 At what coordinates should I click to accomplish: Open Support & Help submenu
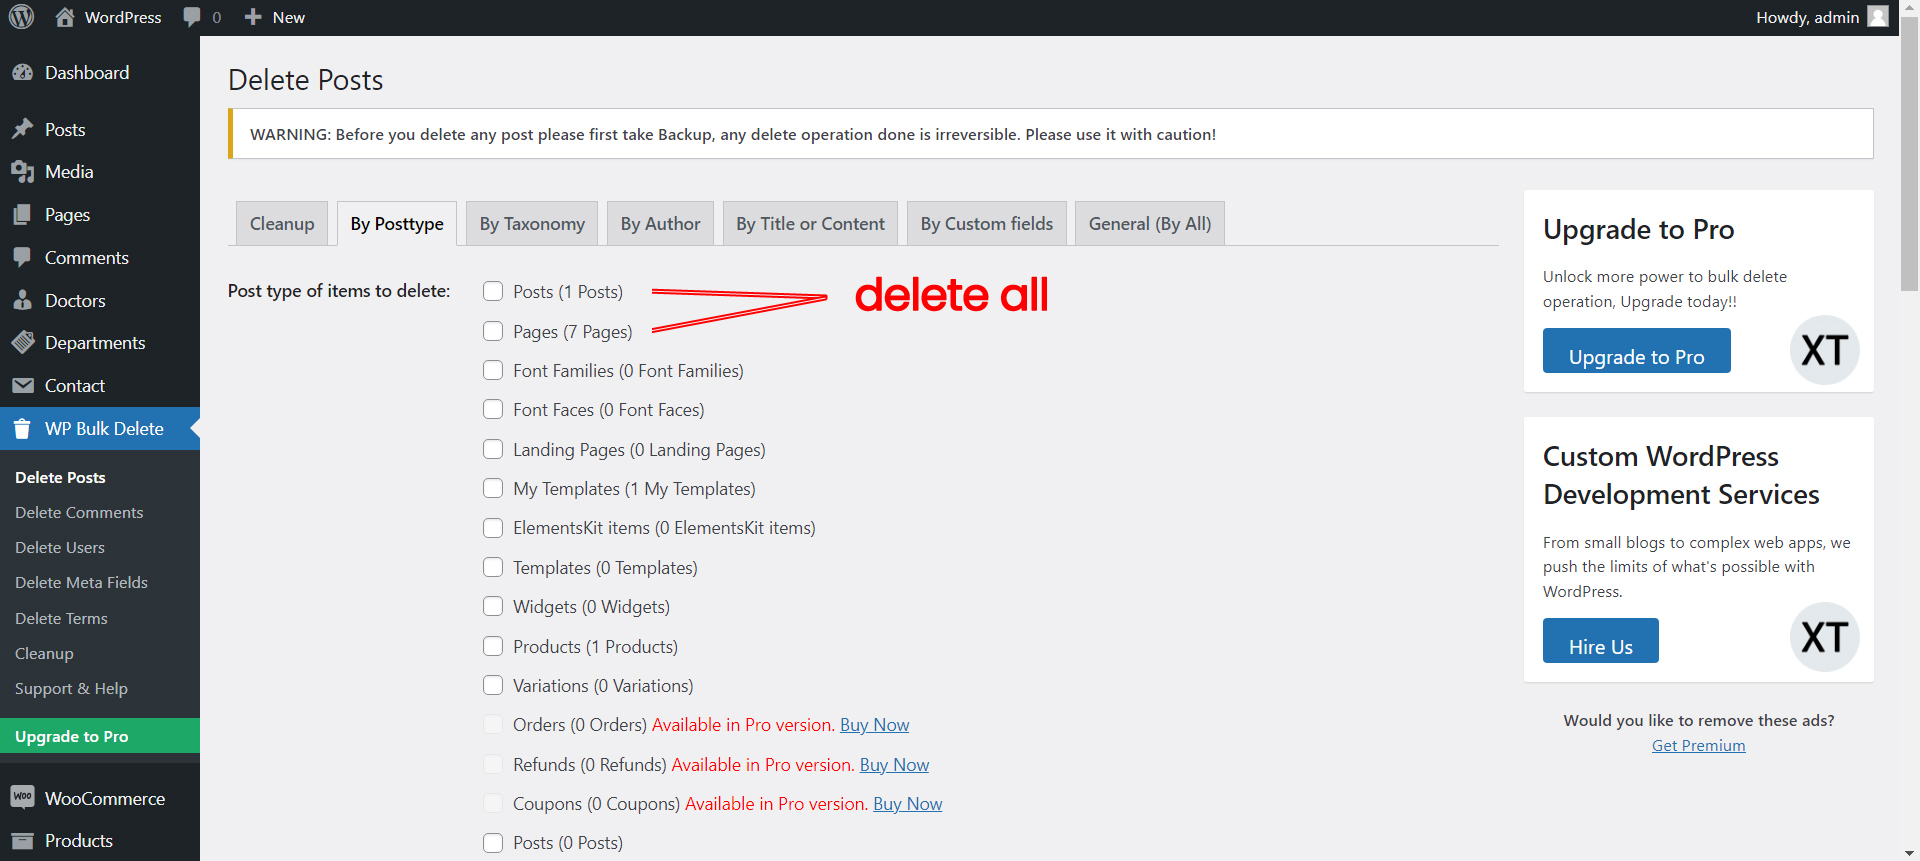[71, 689]
